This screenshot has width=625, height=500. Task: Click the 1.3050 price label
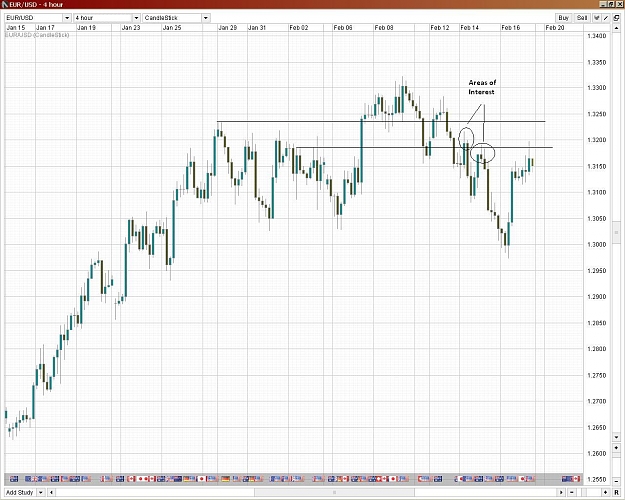(597, 219)
